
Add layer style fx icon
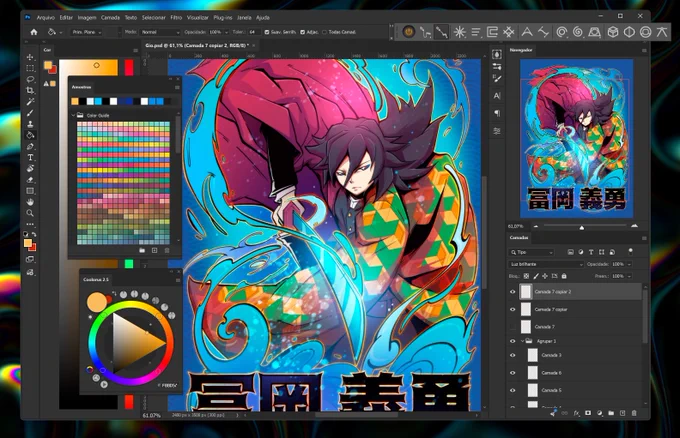(576, 413)
